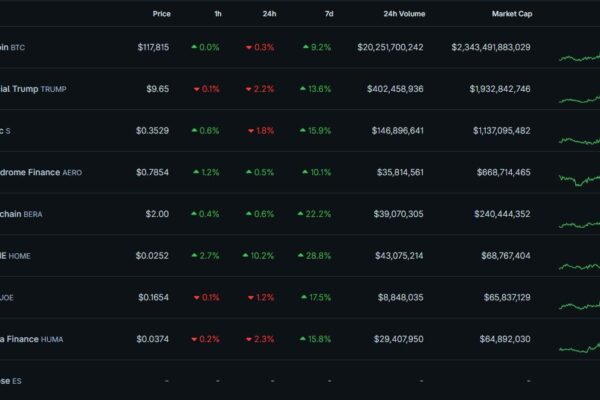Screen dimensions: 600x400
Task: Click BTC market cap $2,343,491,883,029
Action: pyautogui.click(x=491, y=47)
